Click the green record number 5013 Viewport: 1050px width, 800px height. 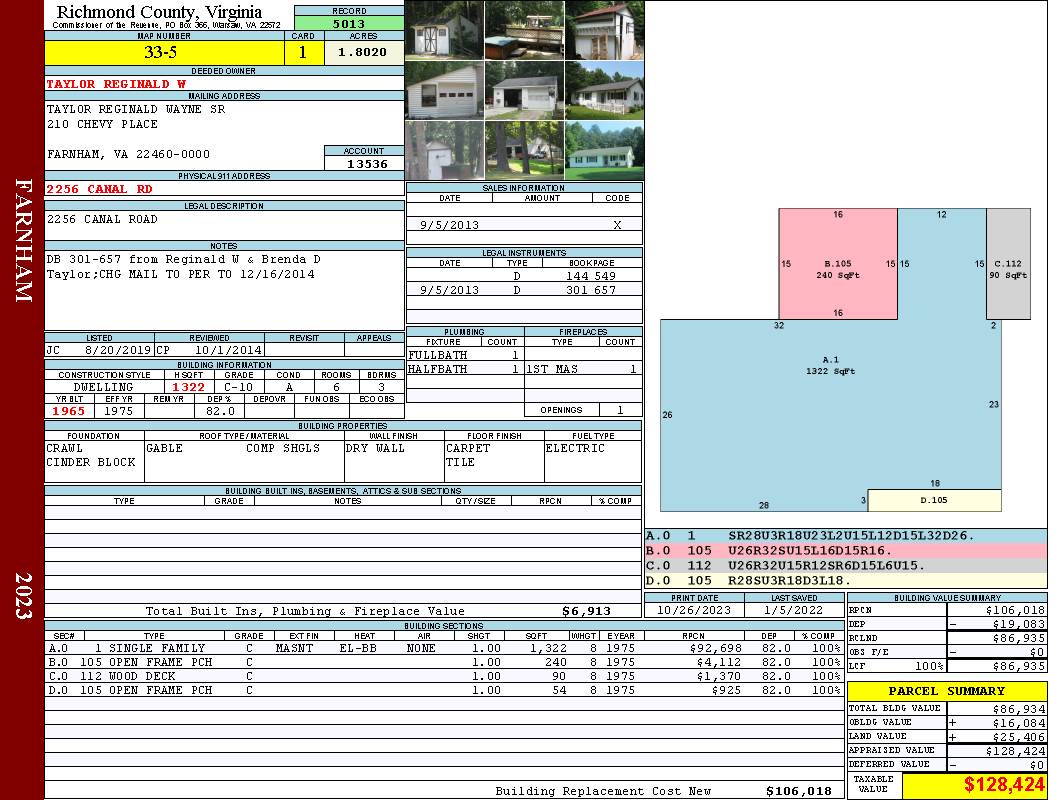coord(349,23)
